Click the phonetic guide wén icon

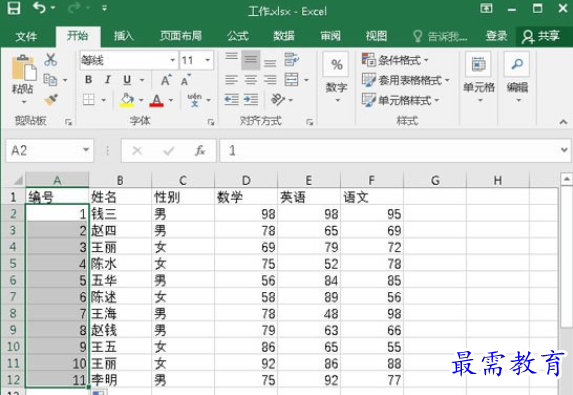click(x=194, y=100)
